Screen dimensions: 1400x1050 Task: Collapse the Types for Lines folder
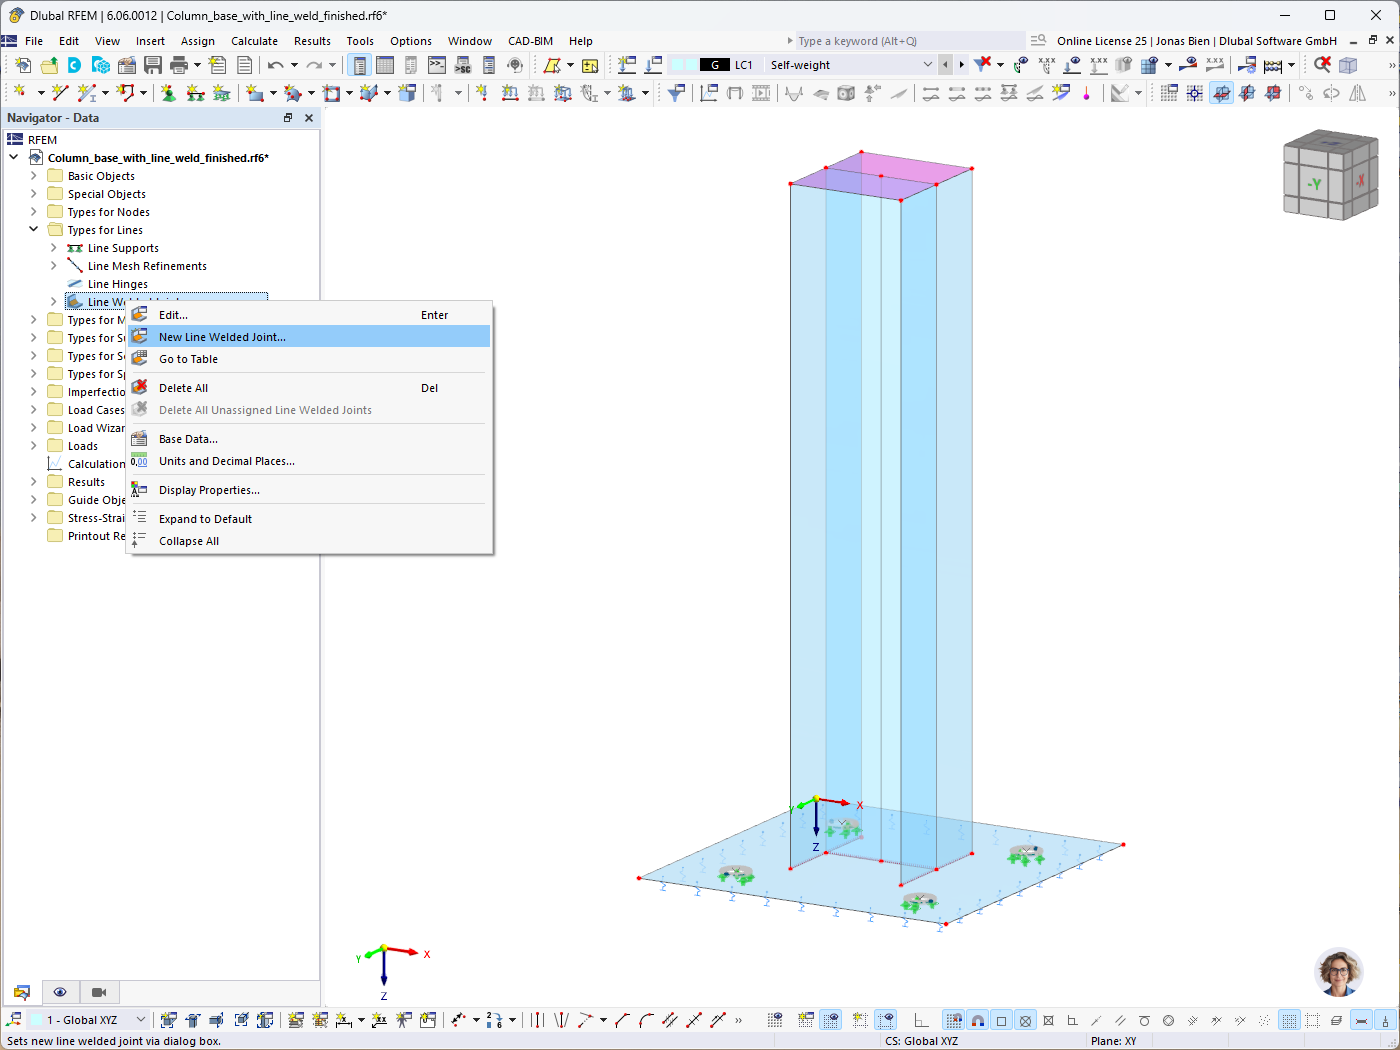(x=33, y=230)
